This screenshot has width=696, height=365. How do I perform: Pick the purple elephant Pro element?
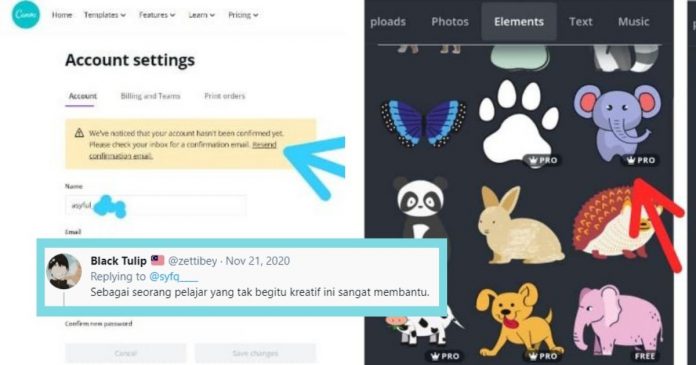pos(617,123)
